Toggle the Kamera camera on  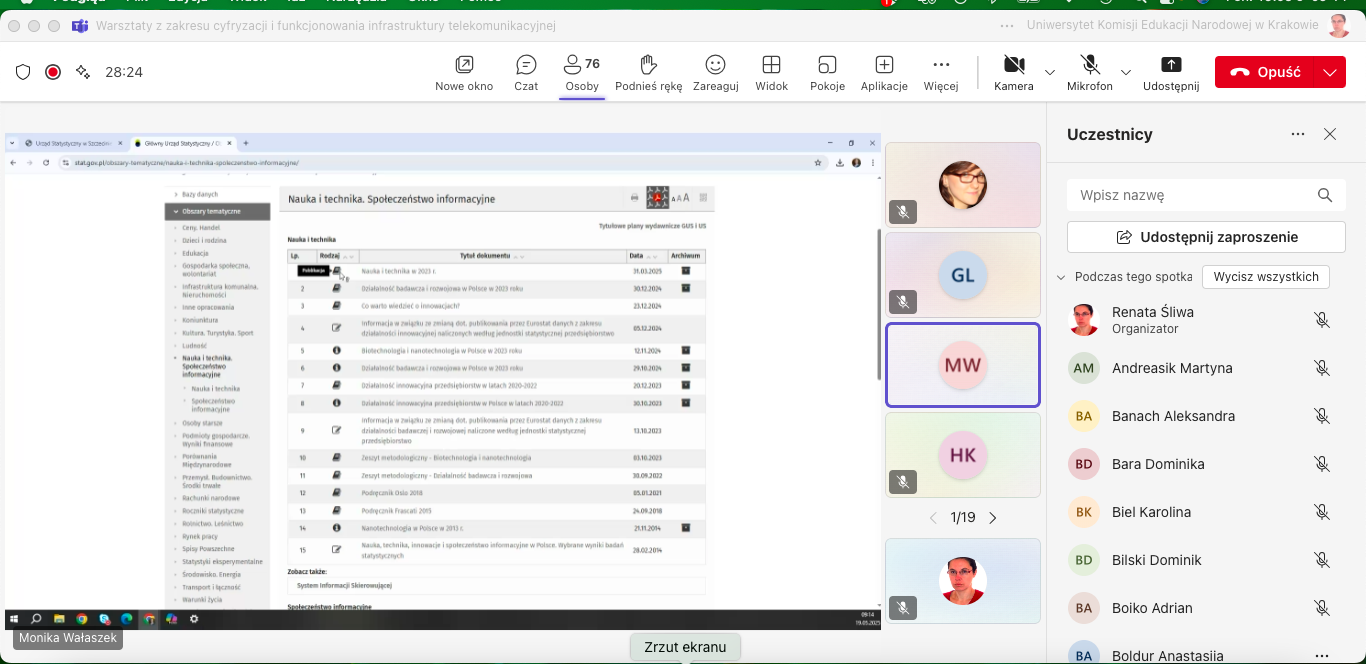1013,72
